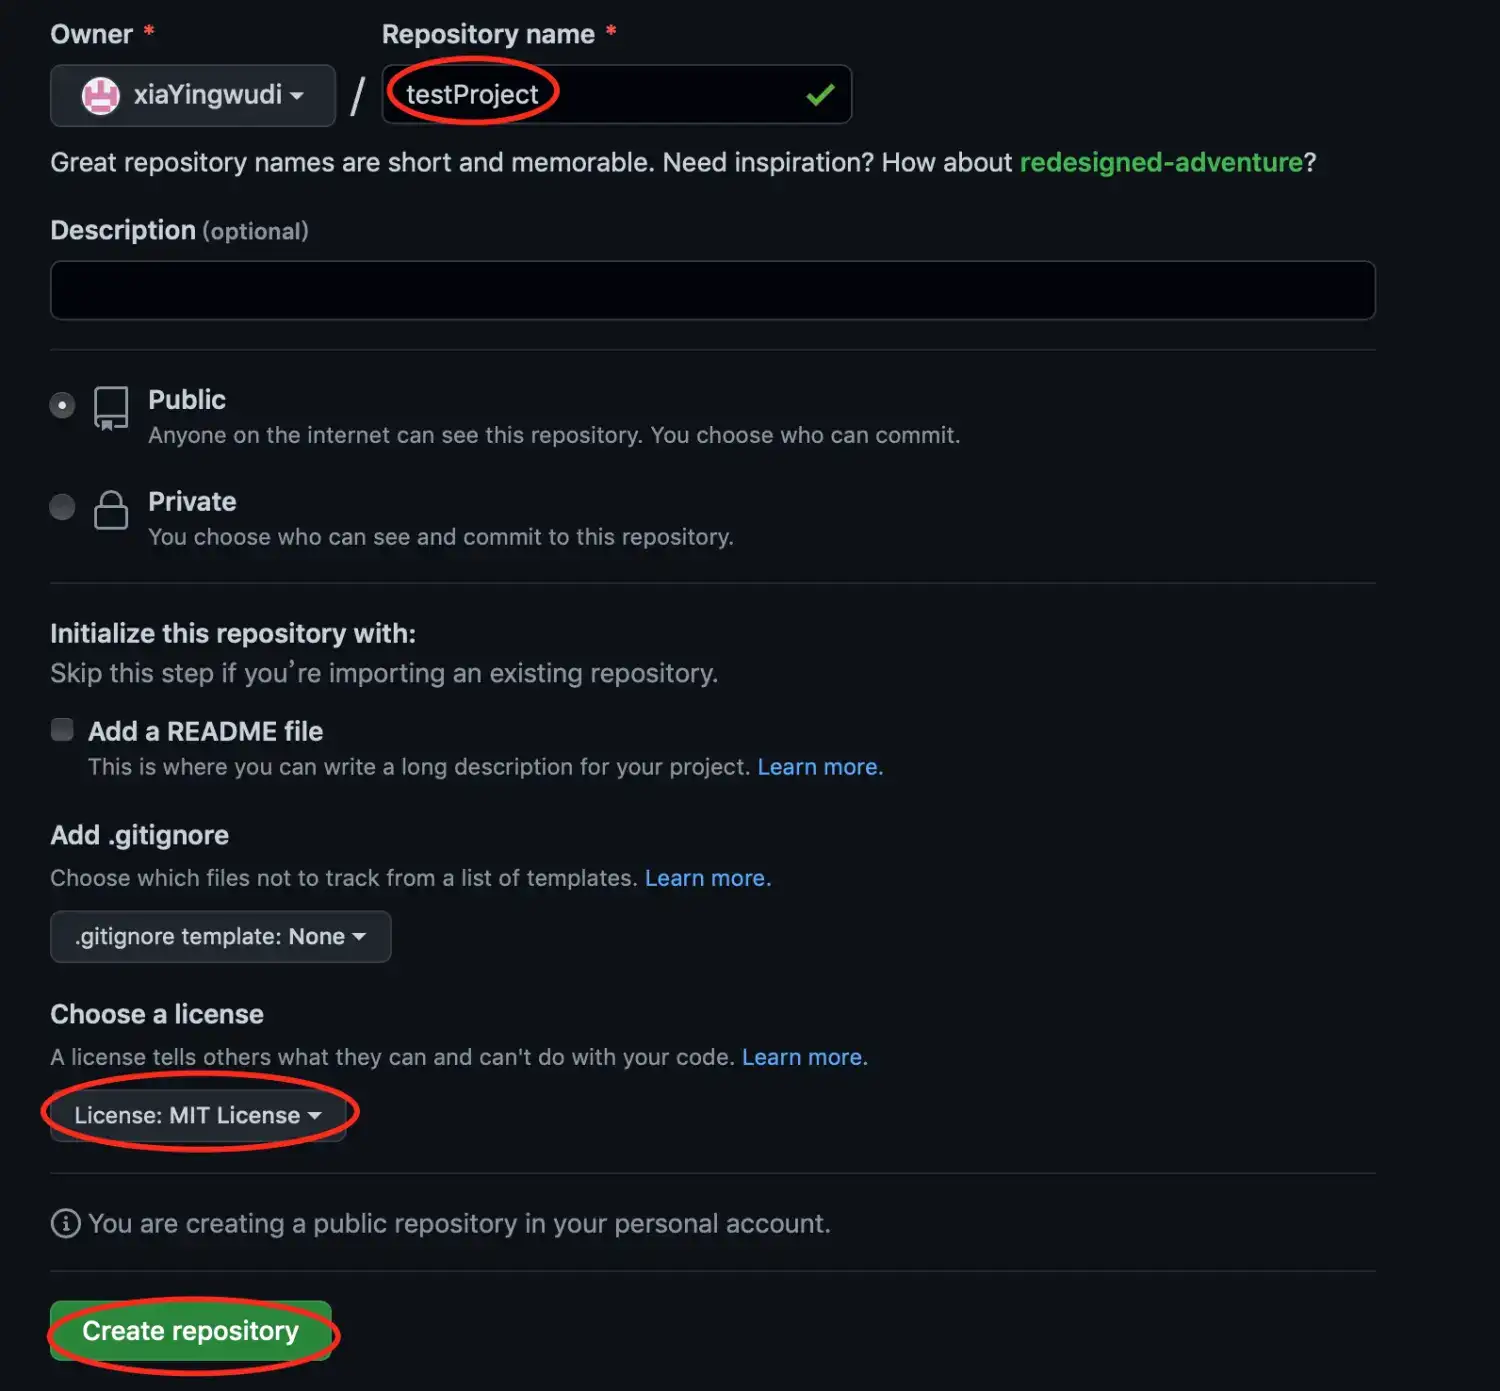Open Learn more link about licenses
This screenshot has width=1500, height=1391.
[x=804, y=1057]
